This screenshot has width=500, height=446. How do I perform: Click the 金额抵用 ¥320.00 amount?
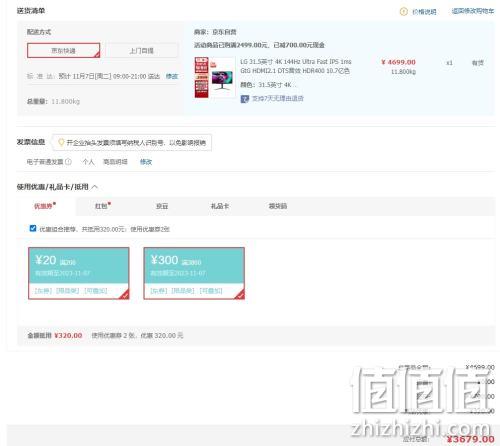pyautogui.click(x=68, y=335)
